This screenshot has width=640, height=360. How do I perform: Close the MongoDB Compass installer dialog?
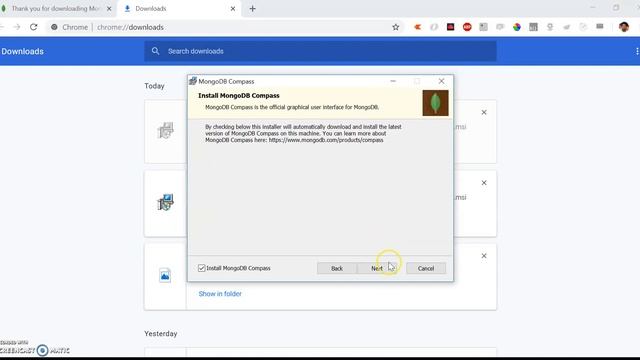click(x=441, y=81)
